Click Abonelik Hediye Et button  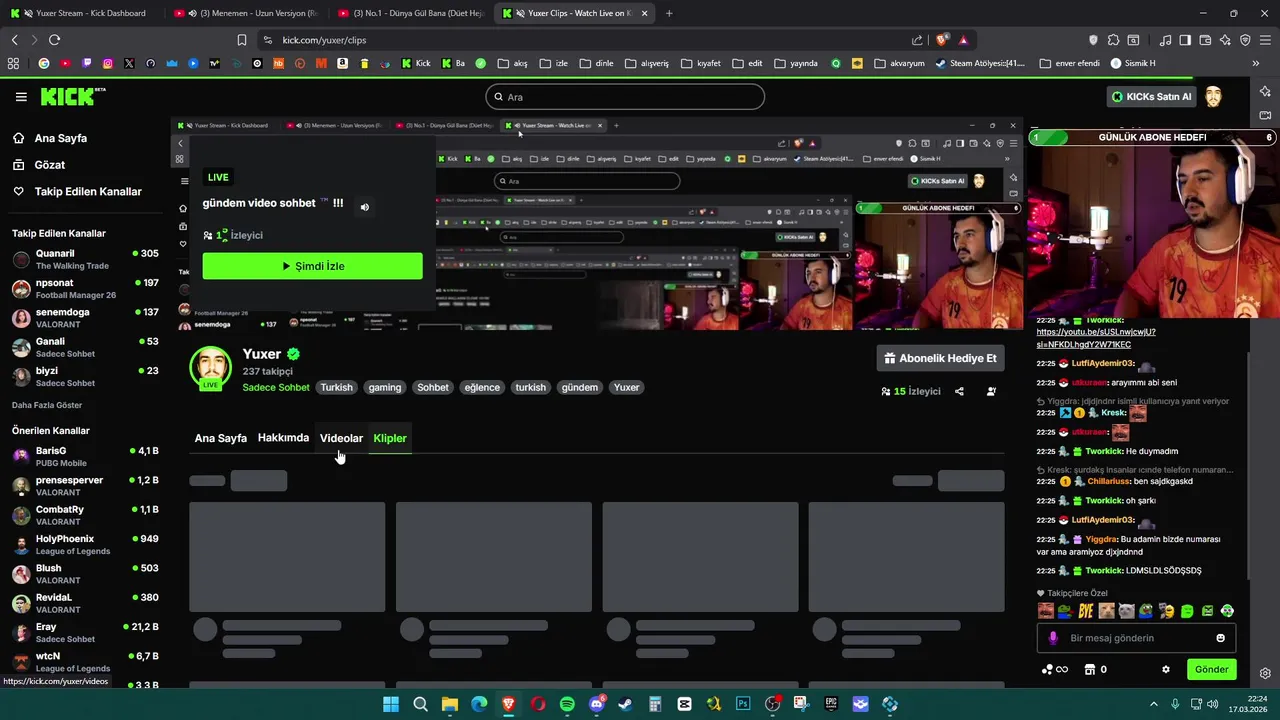pyautogui.click(x=940, y=358)
